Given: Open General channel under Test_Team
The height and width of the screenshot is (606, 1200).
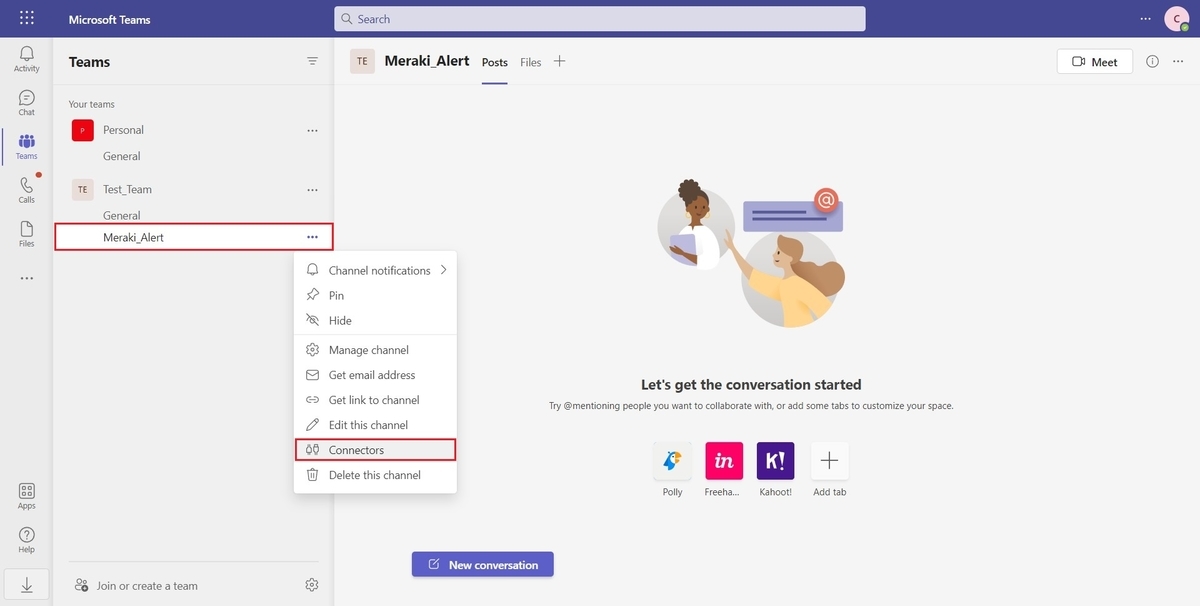Looking at the screenshot, I should tap(122, 215).
